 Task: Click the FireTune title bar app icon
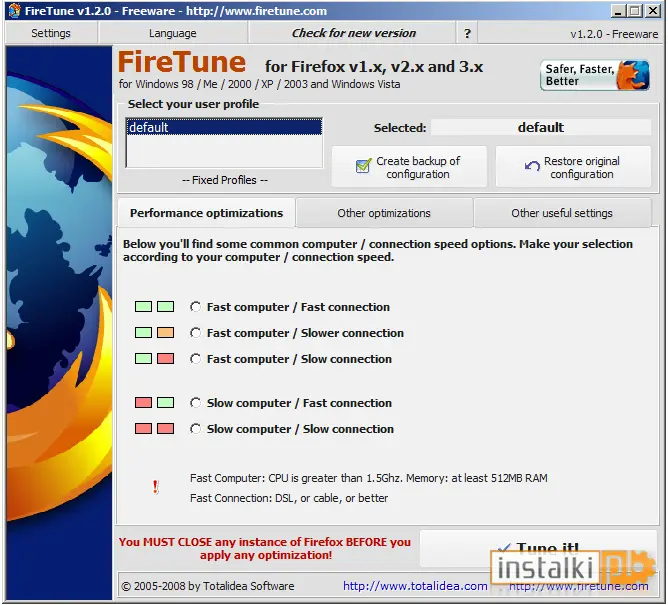pyautogui.click(x=14, y=10)
